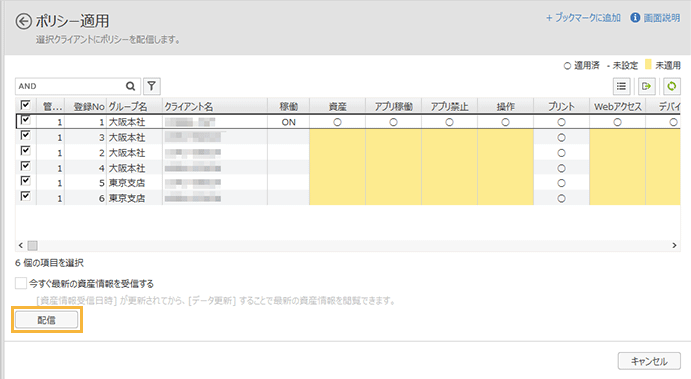
Task: Click the 配信 button
Action: point(47,320)
